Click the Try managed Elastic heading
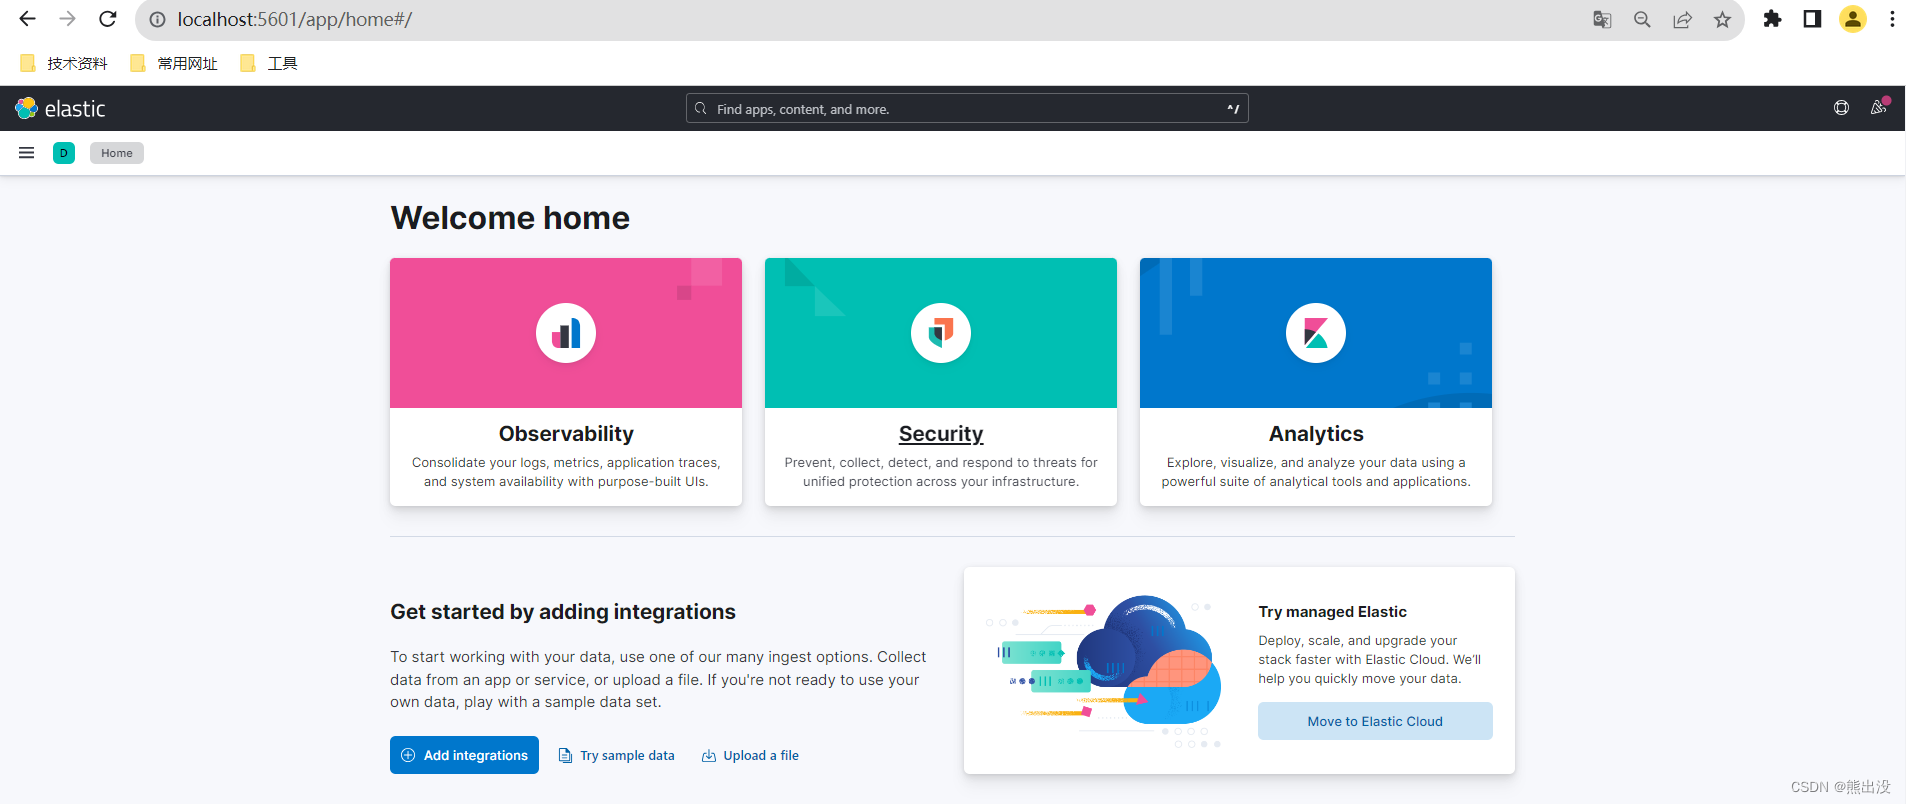Viewport: 1906px width, 804px height. pyautogui.click(x=1332, y=612)
